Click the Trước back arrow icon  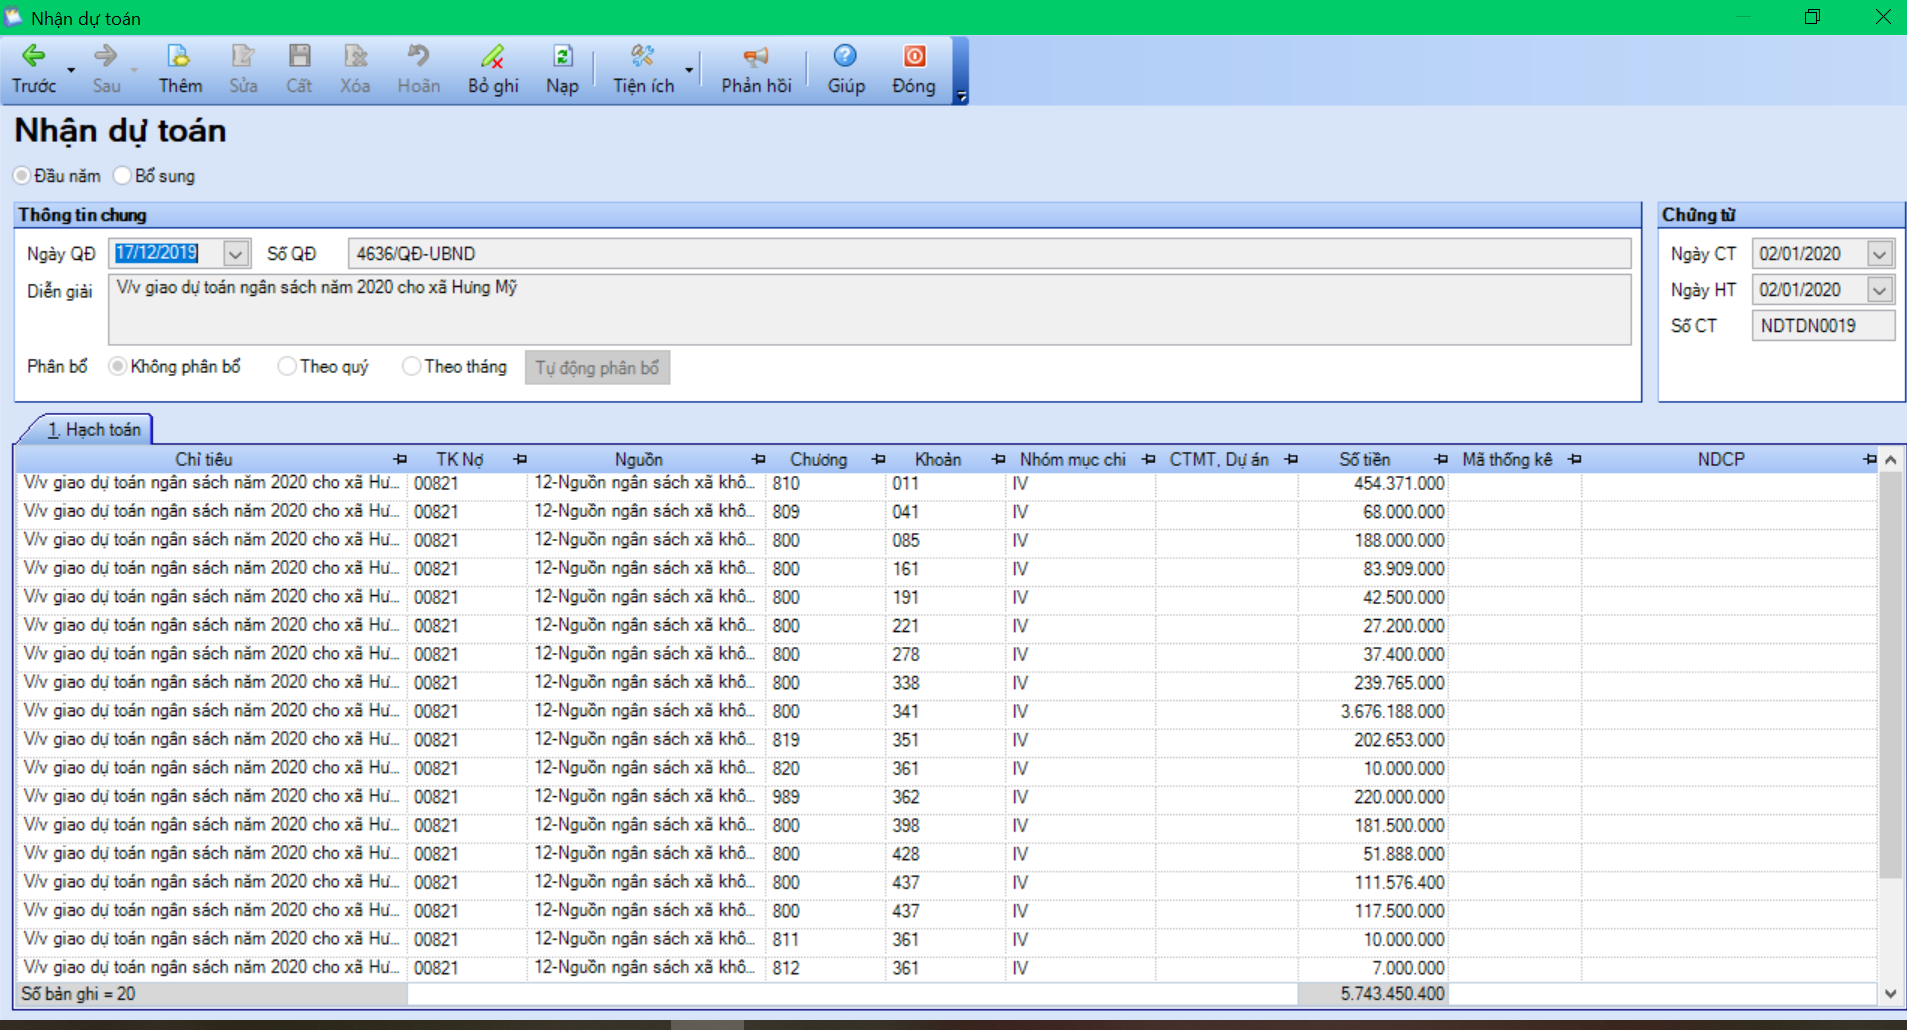(x=33, y=57)
